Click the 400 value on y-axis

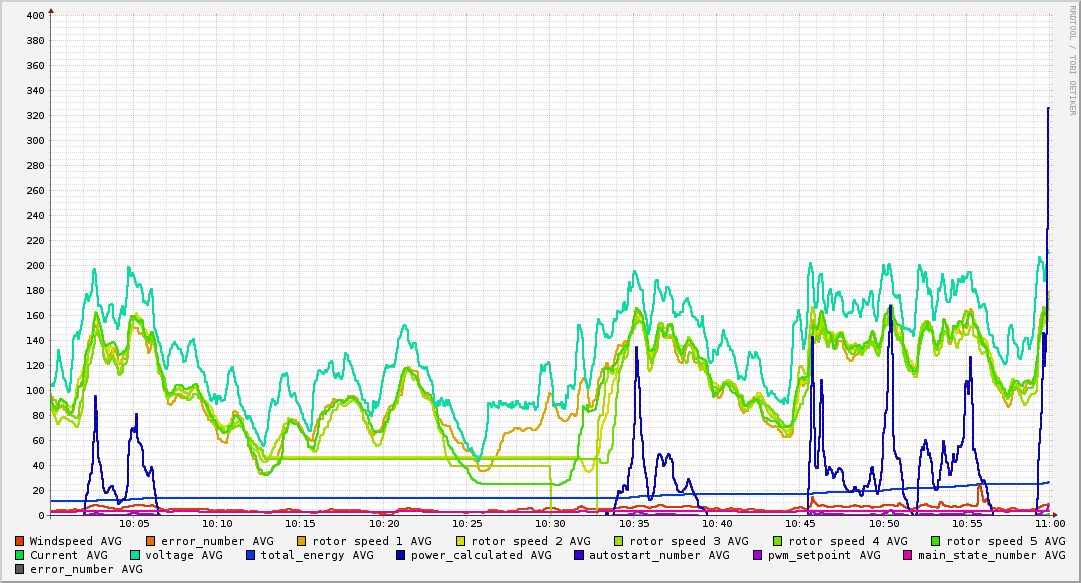pyautogui.click(x=35, y=16)
